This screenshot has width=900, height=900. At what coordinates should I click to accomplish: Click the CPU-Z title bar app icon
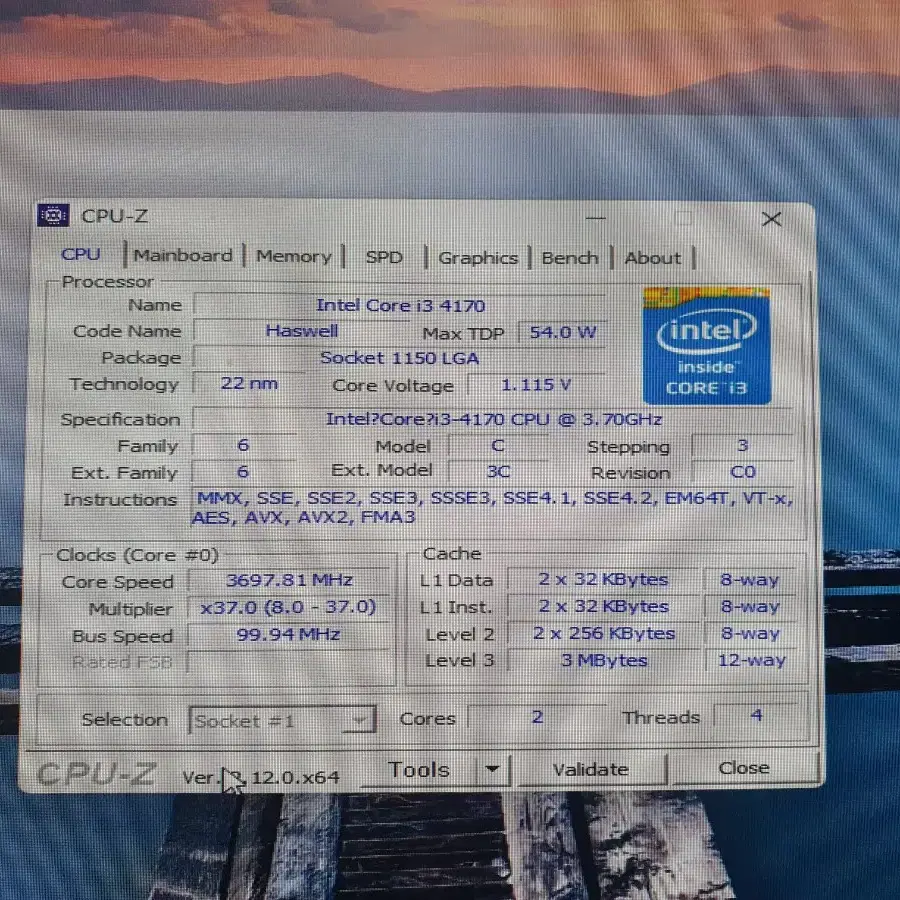click(53, 215)
